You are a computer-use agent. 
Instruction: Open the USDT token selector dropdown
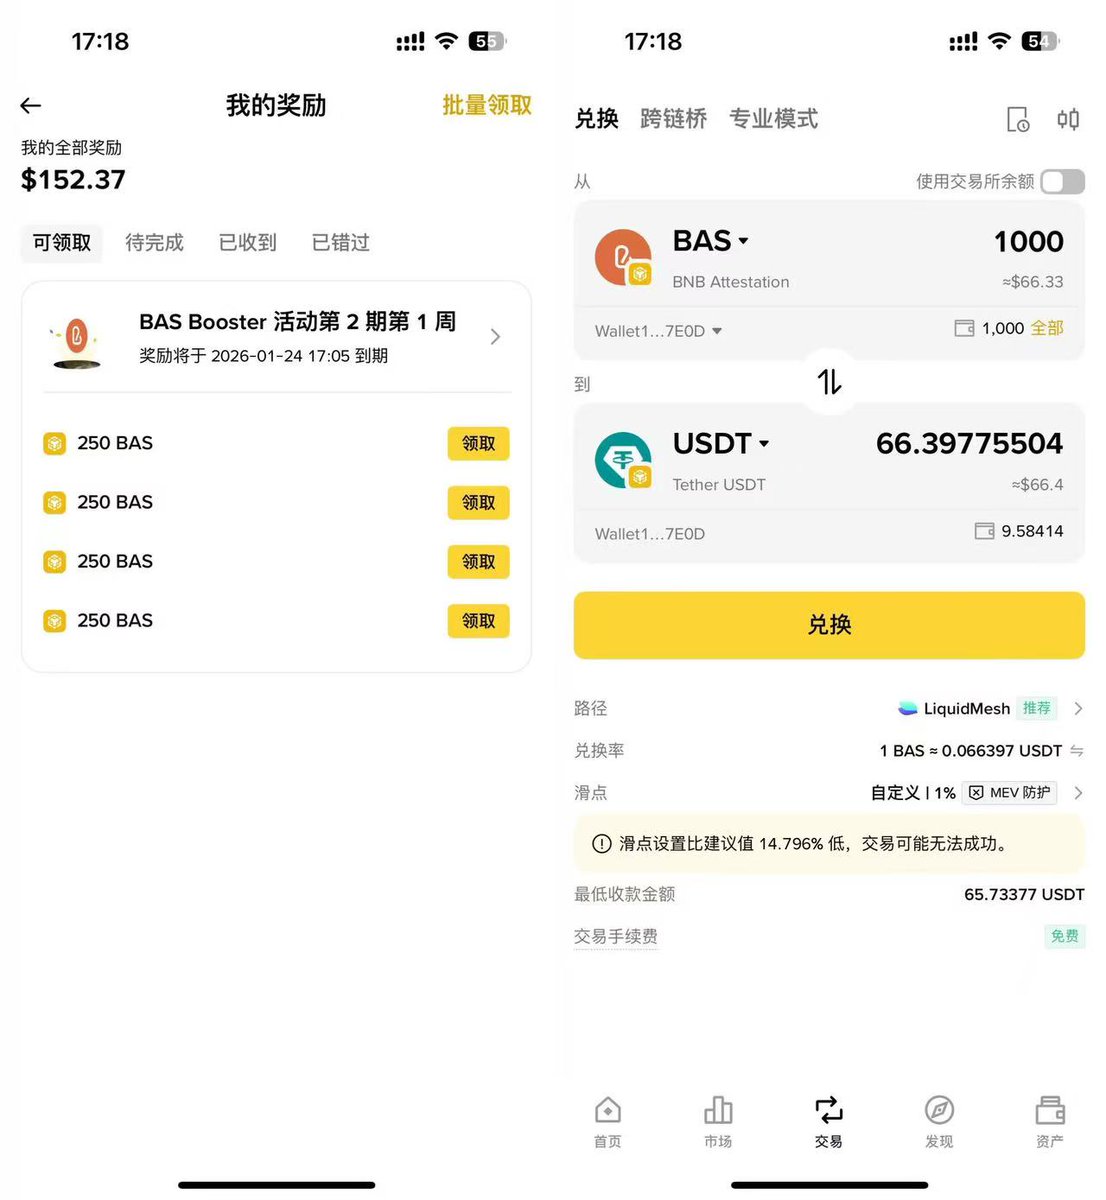(x=721, y=443)
